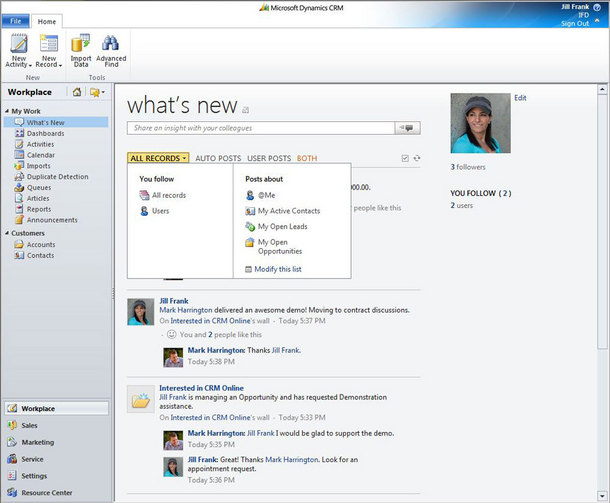Switch to Workplace area

tap(56, 408)
